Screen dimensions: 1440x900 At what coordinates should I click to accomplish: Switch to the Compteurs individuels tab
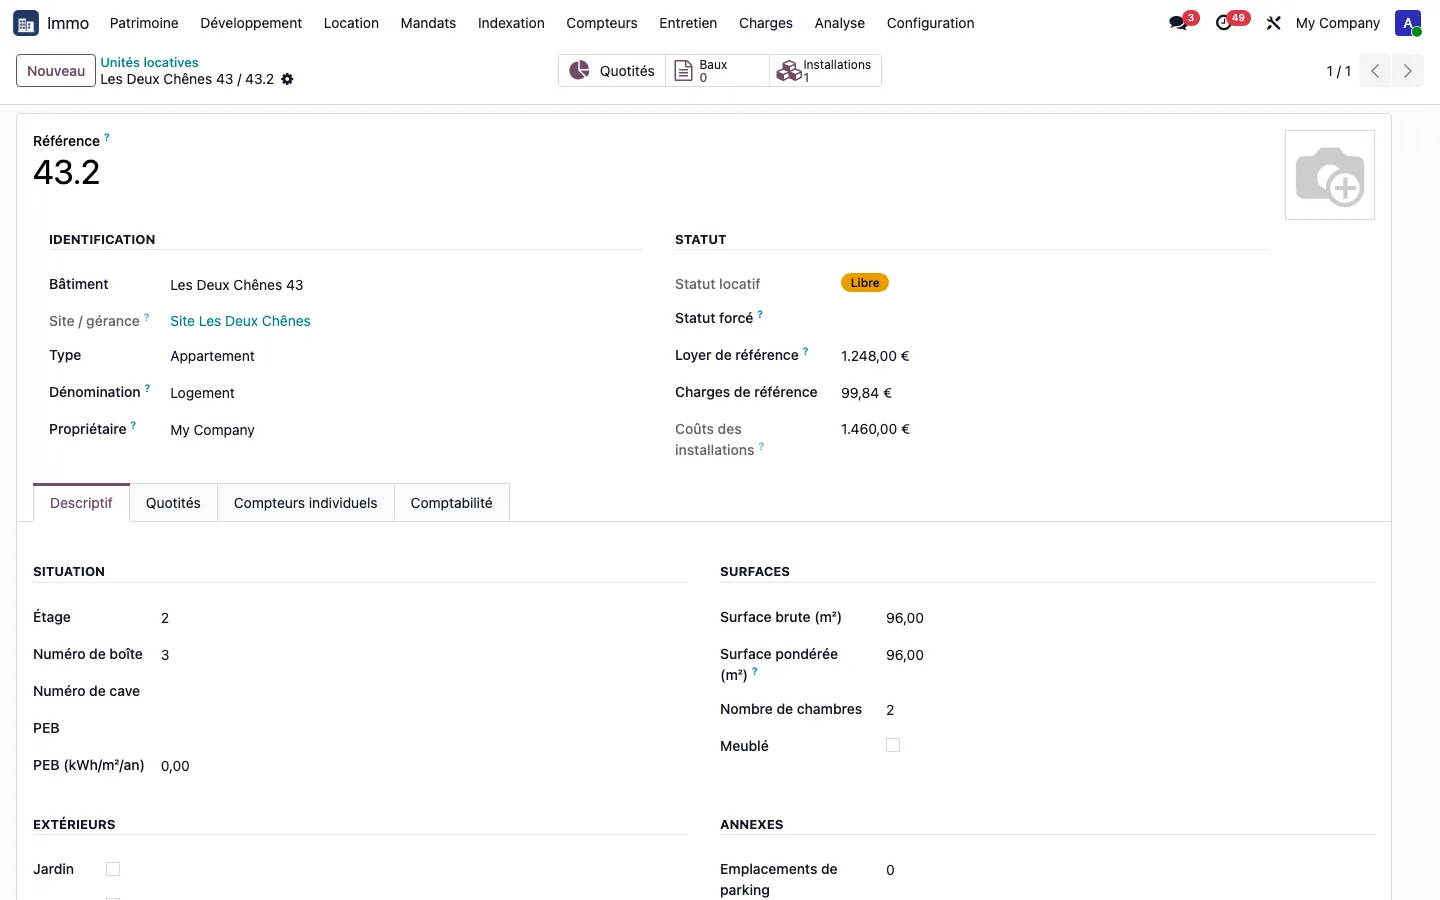306,503
